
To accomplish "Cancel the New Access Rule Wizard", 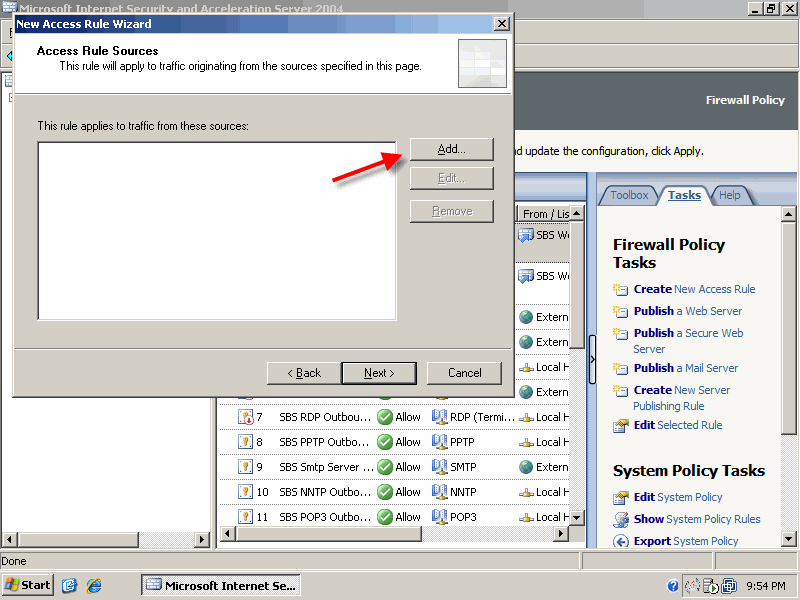I will (464, 373).
